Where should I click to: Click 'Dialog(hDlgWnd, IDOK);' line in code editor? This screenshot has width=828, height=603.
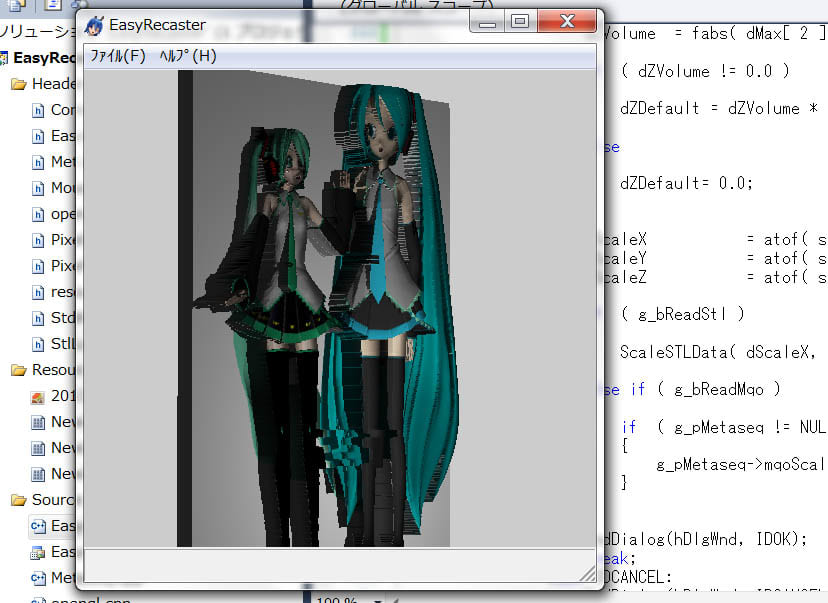705,539
